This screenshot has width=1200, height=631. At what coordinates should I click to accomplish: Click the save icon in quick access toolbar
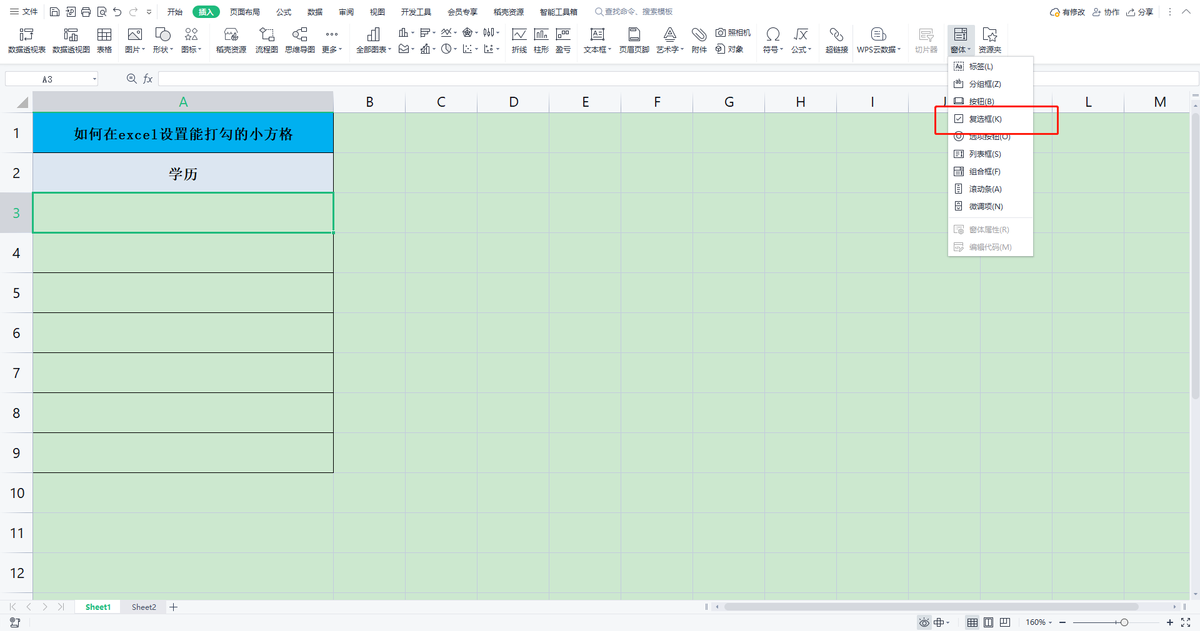53,12
